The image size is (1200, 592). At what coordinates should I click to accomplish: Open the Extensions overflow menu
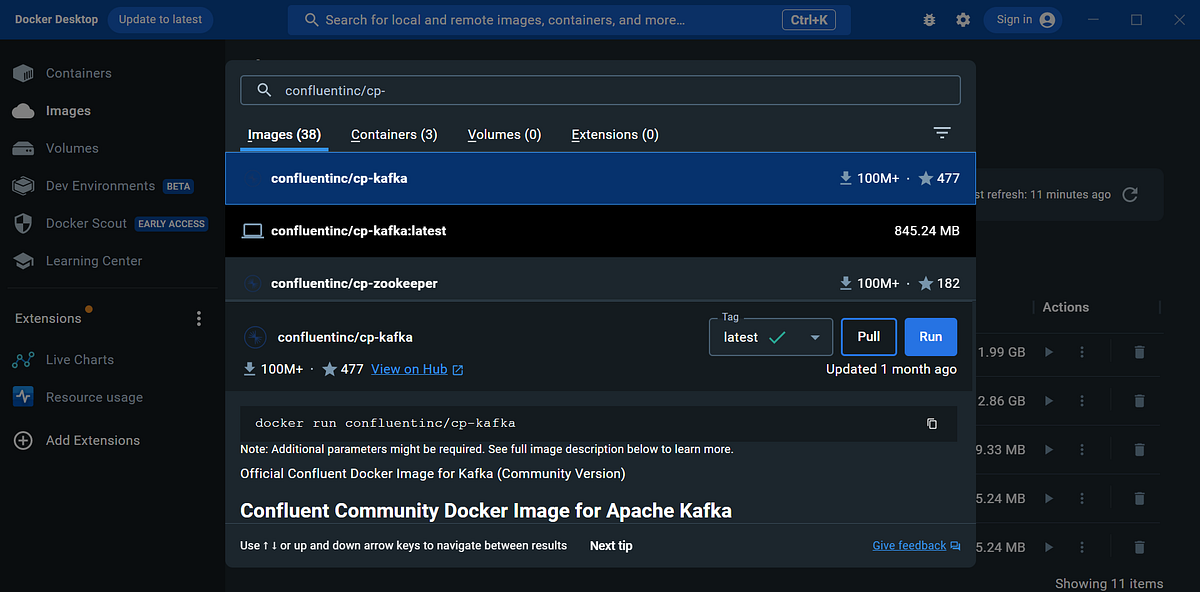pyautogui.click(x=198, y=317)
